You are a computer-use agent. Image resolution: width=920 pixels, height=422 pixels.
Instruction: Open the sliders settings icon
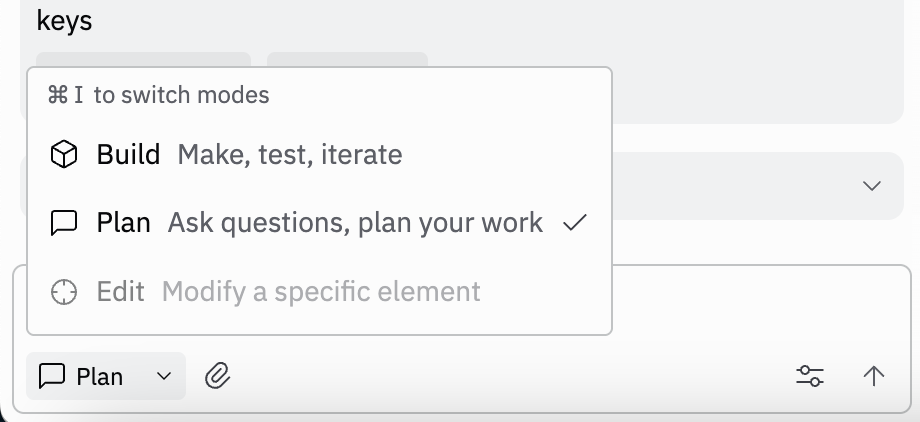coord(809,376)
